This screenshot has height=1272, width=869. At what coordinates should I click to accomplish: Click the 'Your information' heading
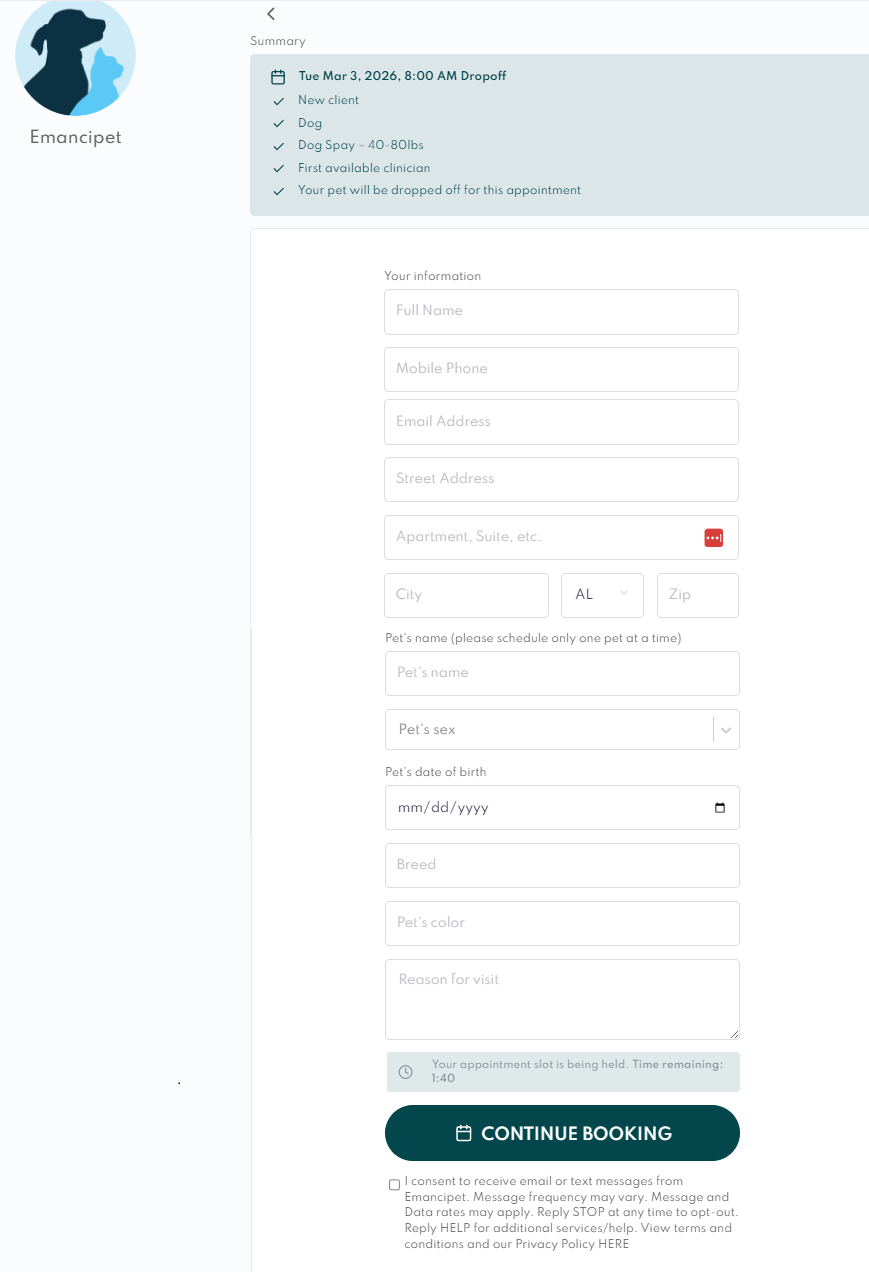(x=432, y=276)
